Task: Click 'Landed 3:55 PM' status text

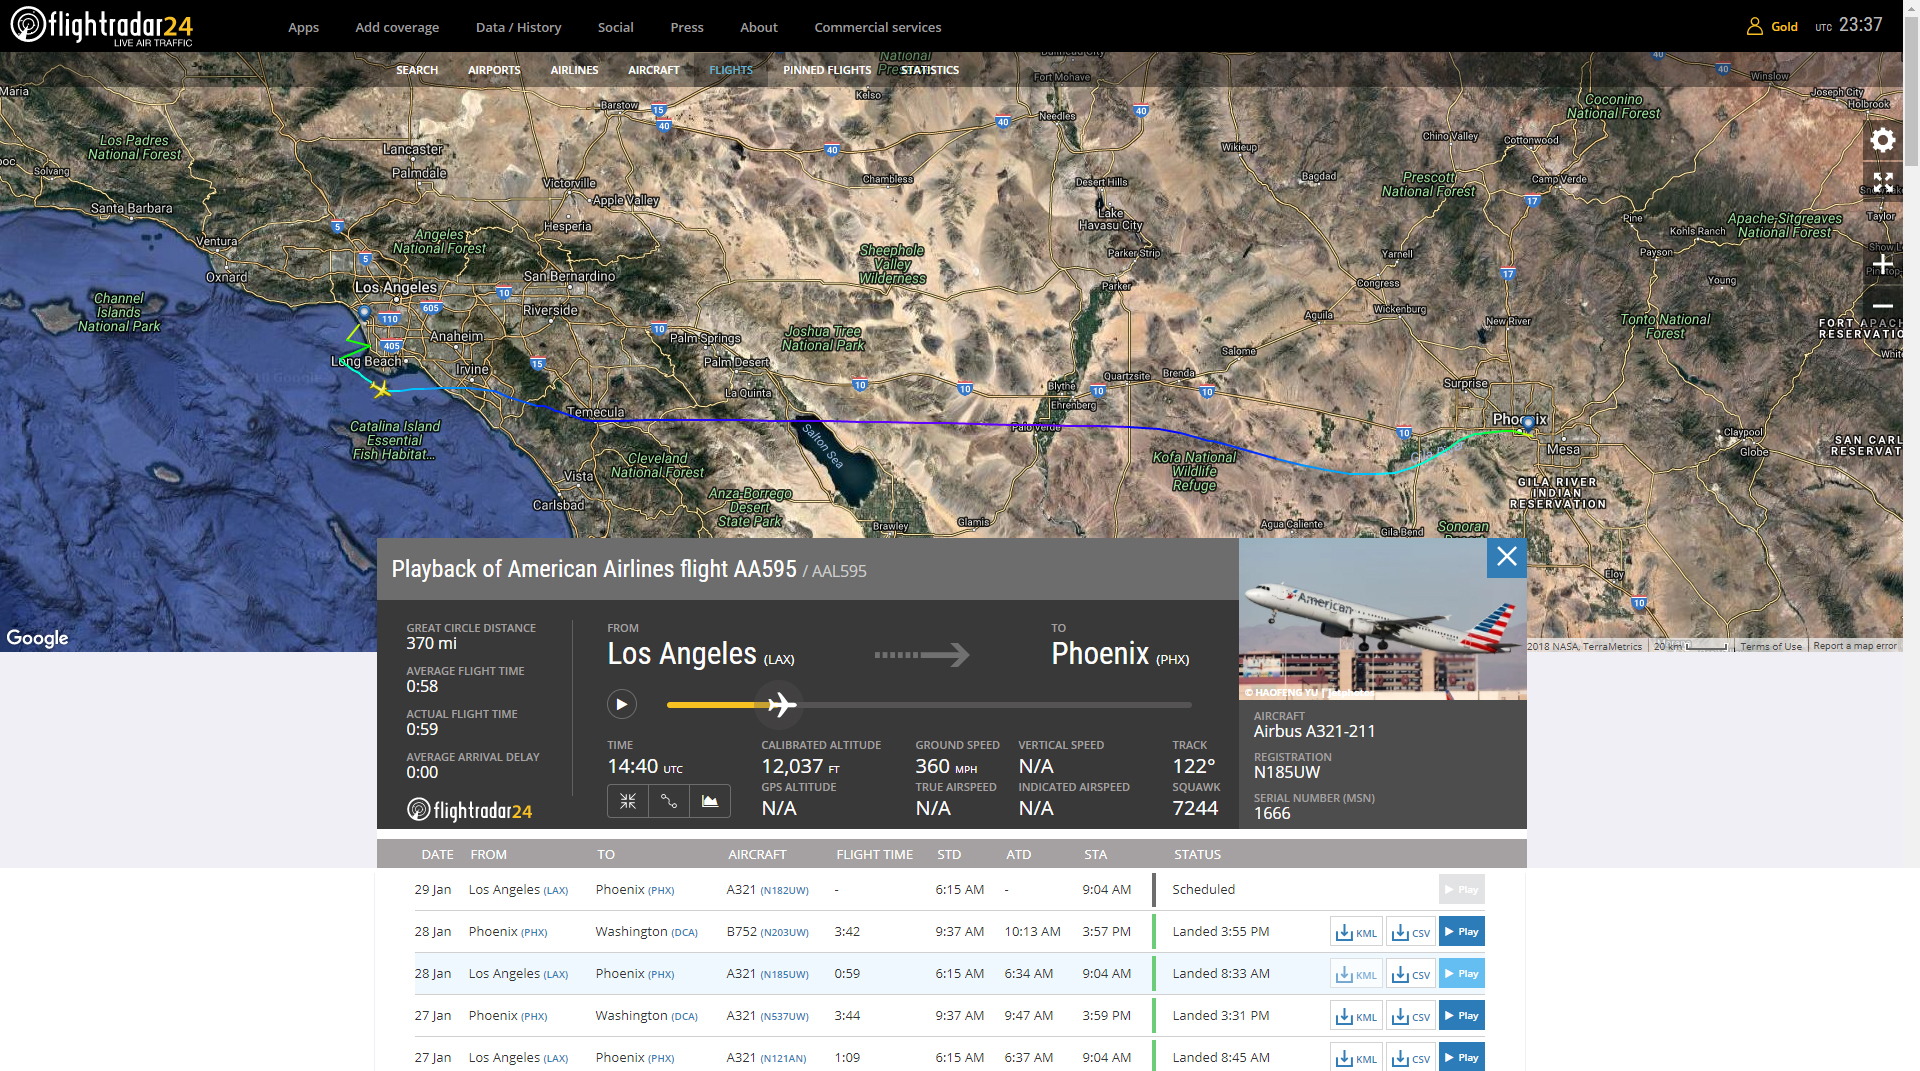Action: 1220,931
